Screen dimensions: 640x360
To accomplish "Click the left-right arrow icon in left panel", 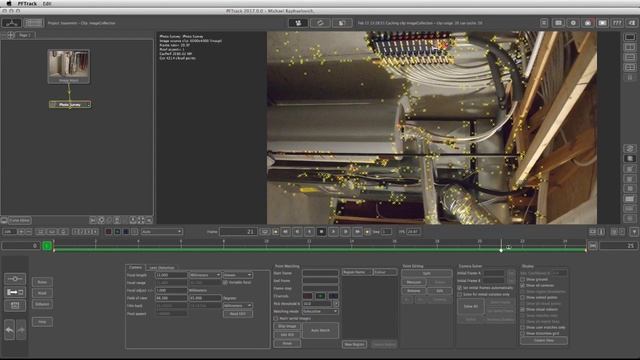I will coord(15,292).
